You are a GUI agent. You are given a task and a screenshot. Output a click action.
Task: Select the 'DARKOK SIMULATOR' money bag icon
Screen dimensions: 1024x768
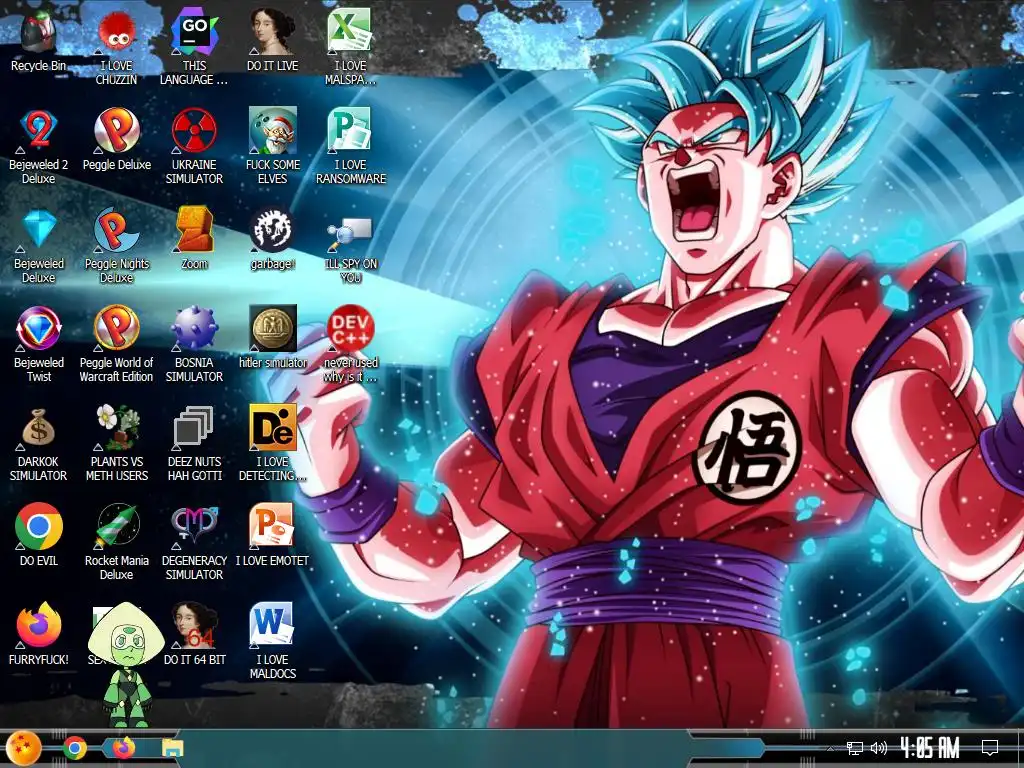pos(39,428)
